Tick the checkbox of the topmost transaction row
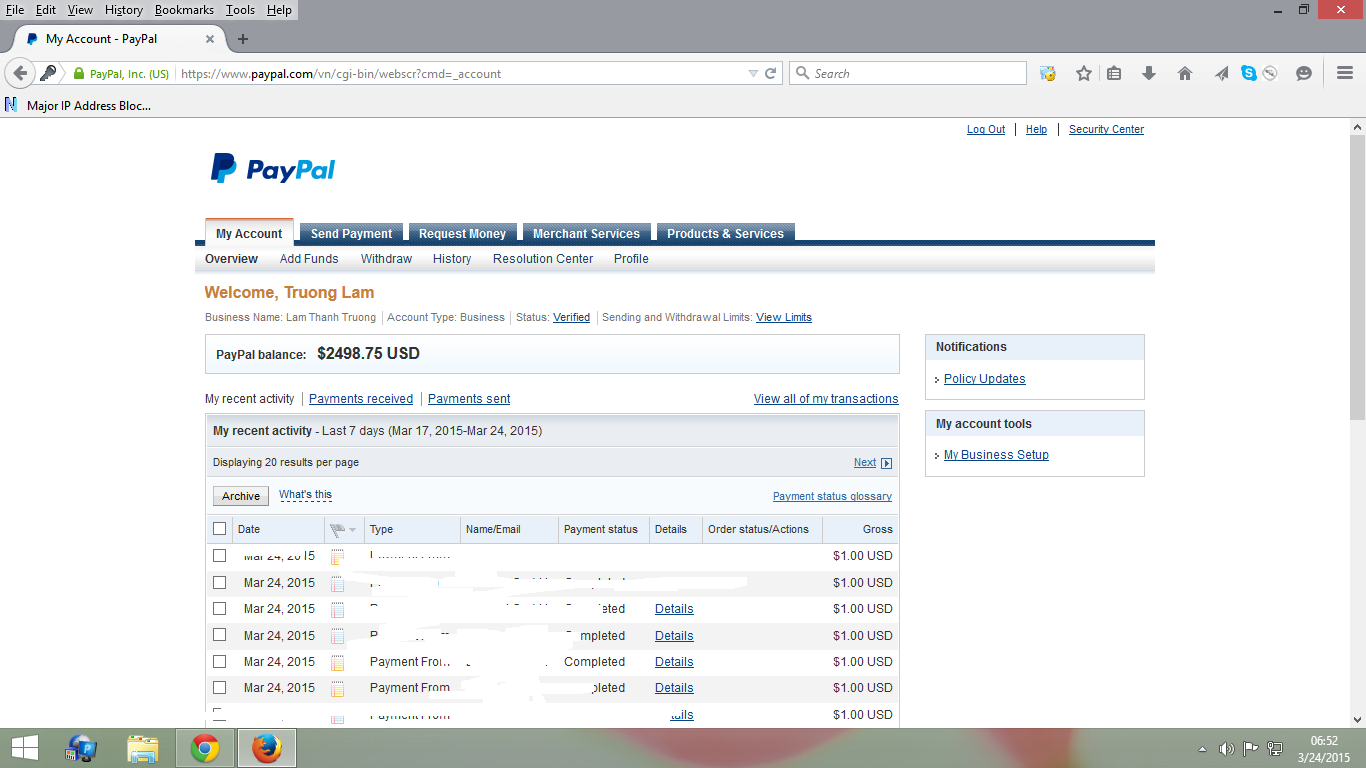Viewport: 1366px width, 768px height. [220, 556]
